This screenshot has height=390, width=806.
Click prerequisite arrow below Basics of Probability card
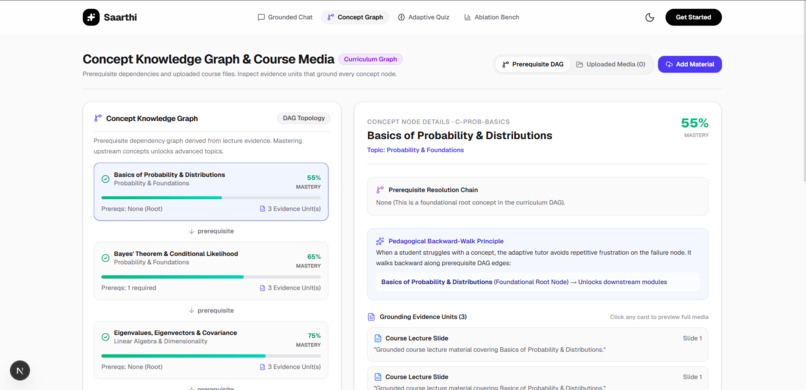click(x=191, y=232)
